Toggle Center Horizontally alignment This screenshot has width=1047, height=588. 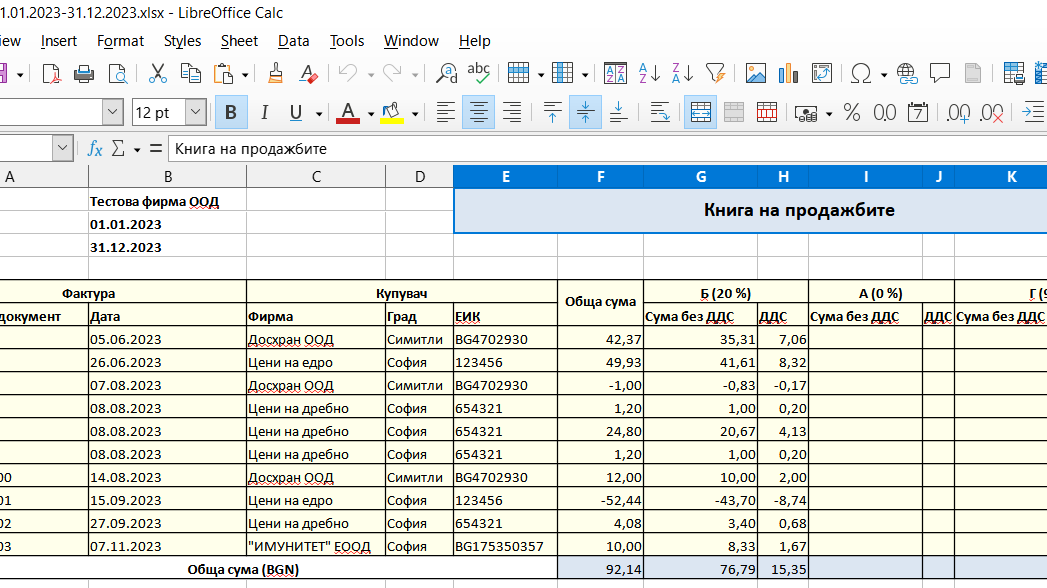tap(478, 113)
